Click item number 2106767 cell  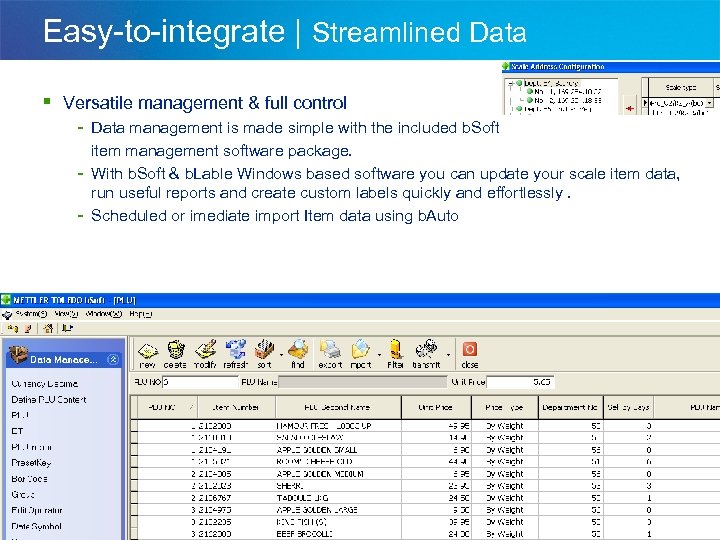(237, 498)
